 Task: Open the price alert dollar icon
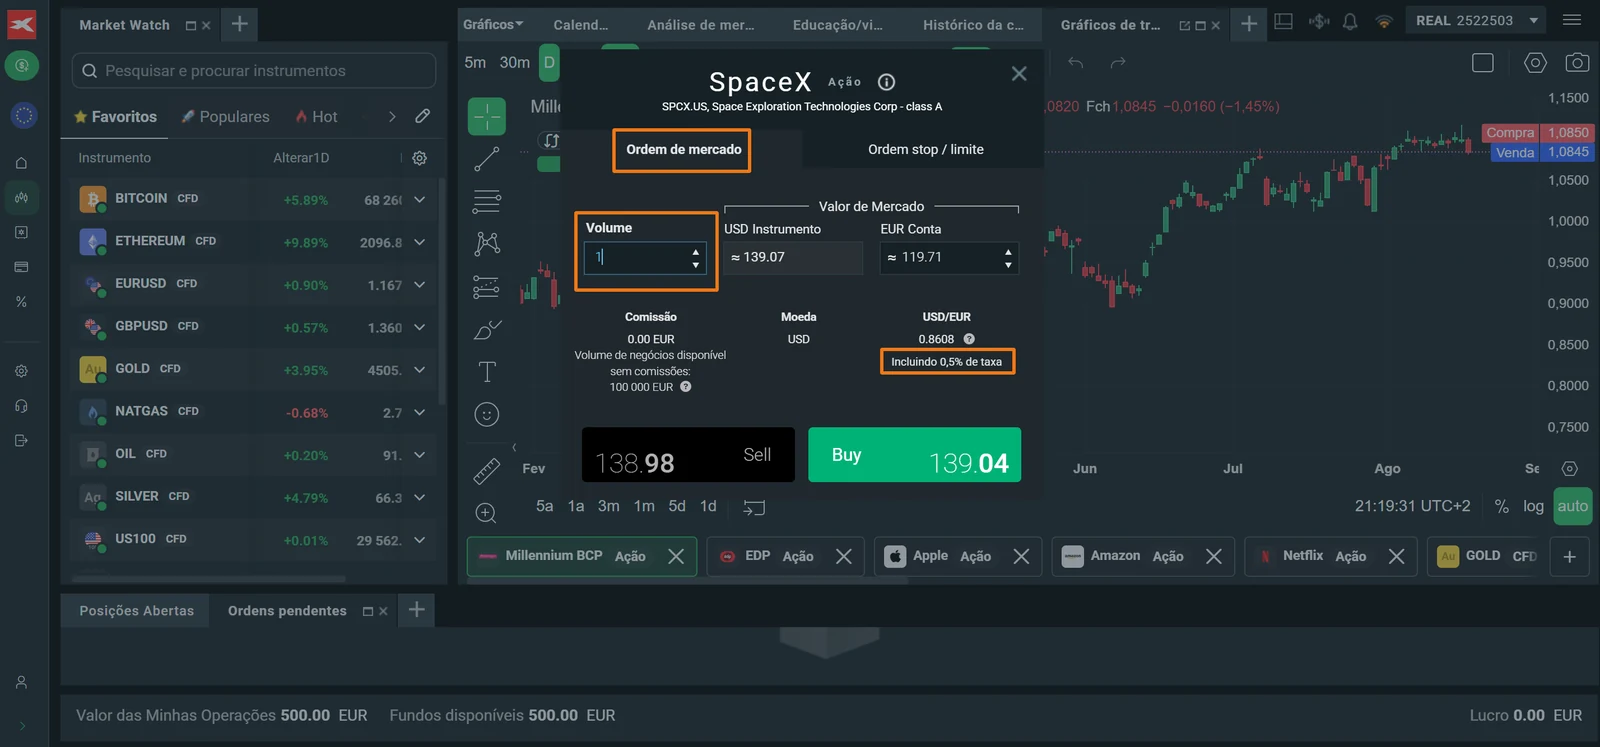(x=1319, y=21)
